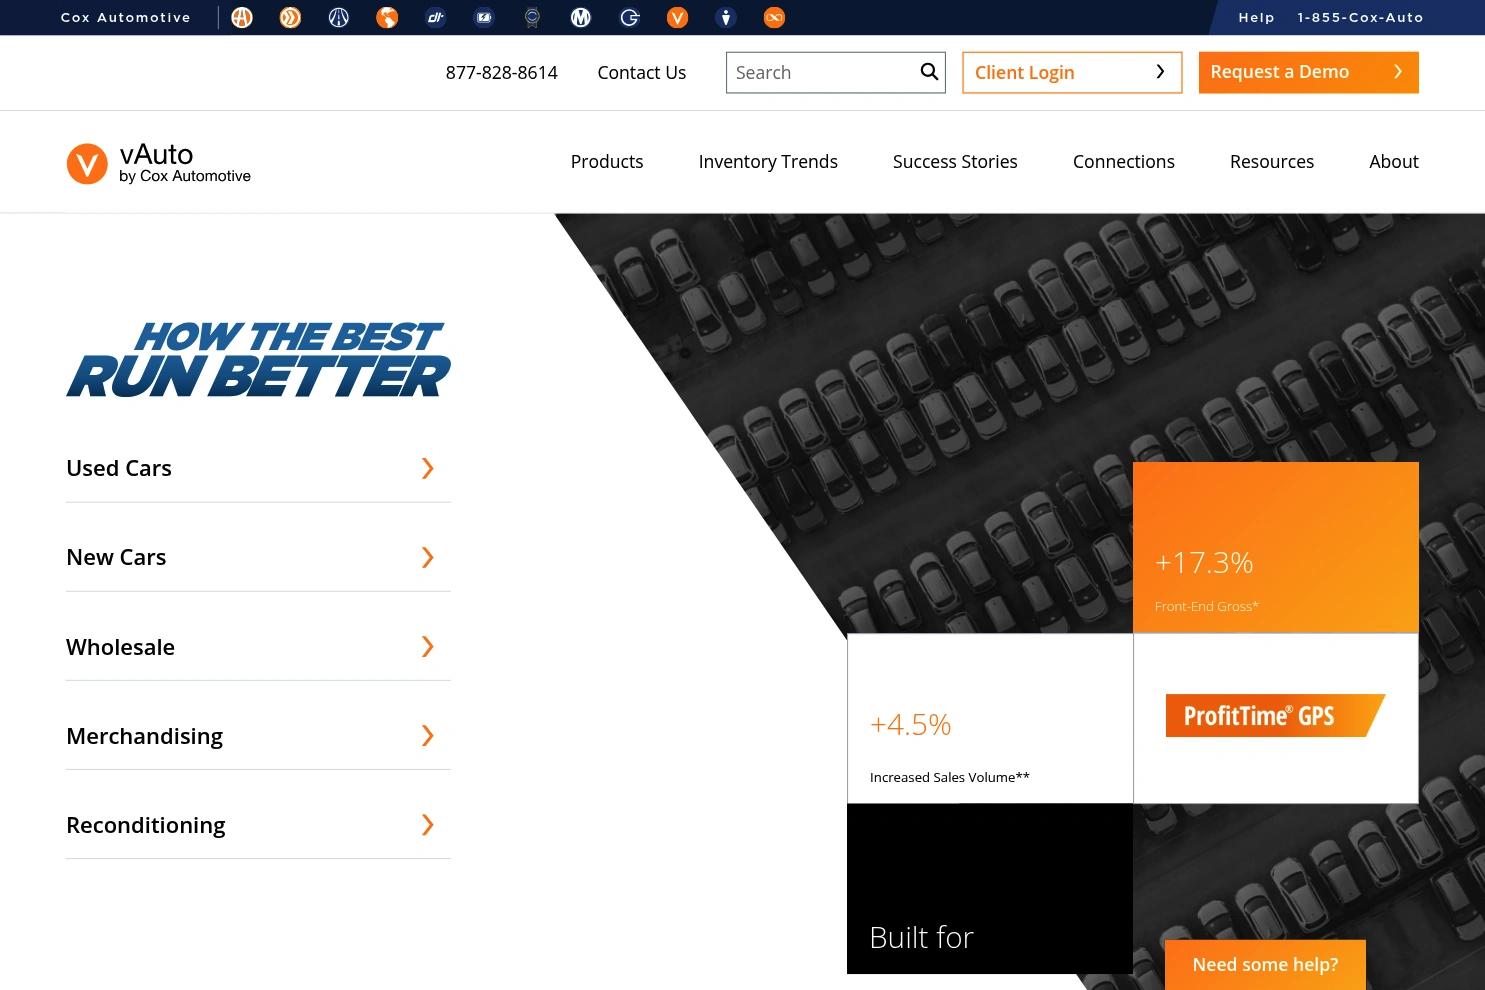Open the 'dt' Dealertrack brand icon
The width and height of the screenshot is (1485, 990).
pos(435,17)
